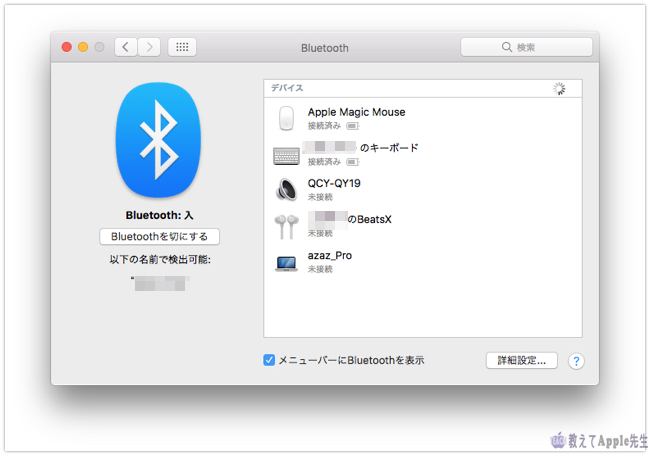Open 詳細設定... advanced settings
Screen dimensions: 650x456
tap(521, 361)
